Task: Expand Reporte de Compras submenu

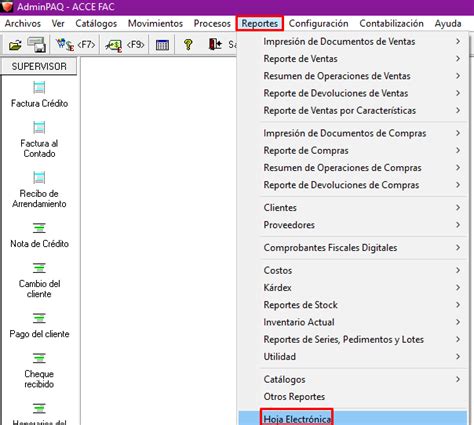Action: (353, 151)
